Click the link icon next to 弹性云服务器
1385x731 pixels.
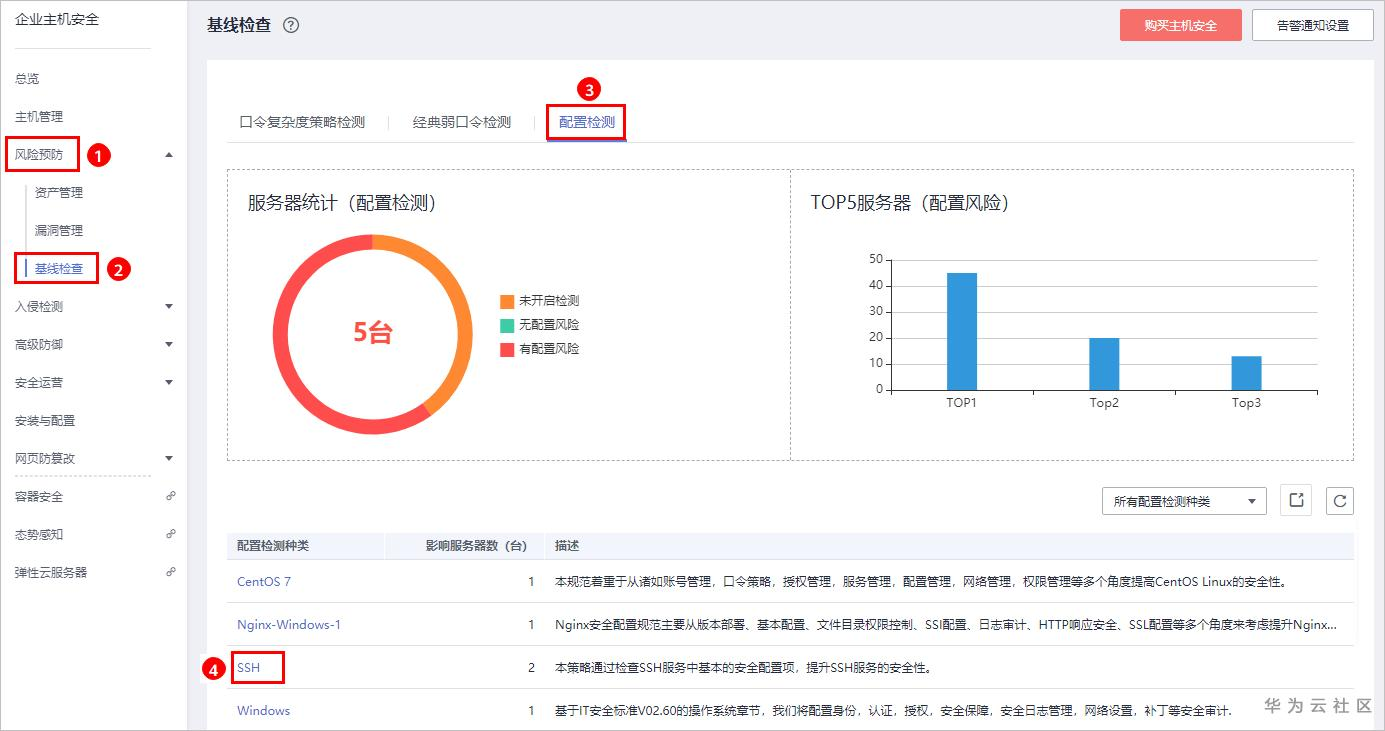pyautogui.click(x=170, y=572)
